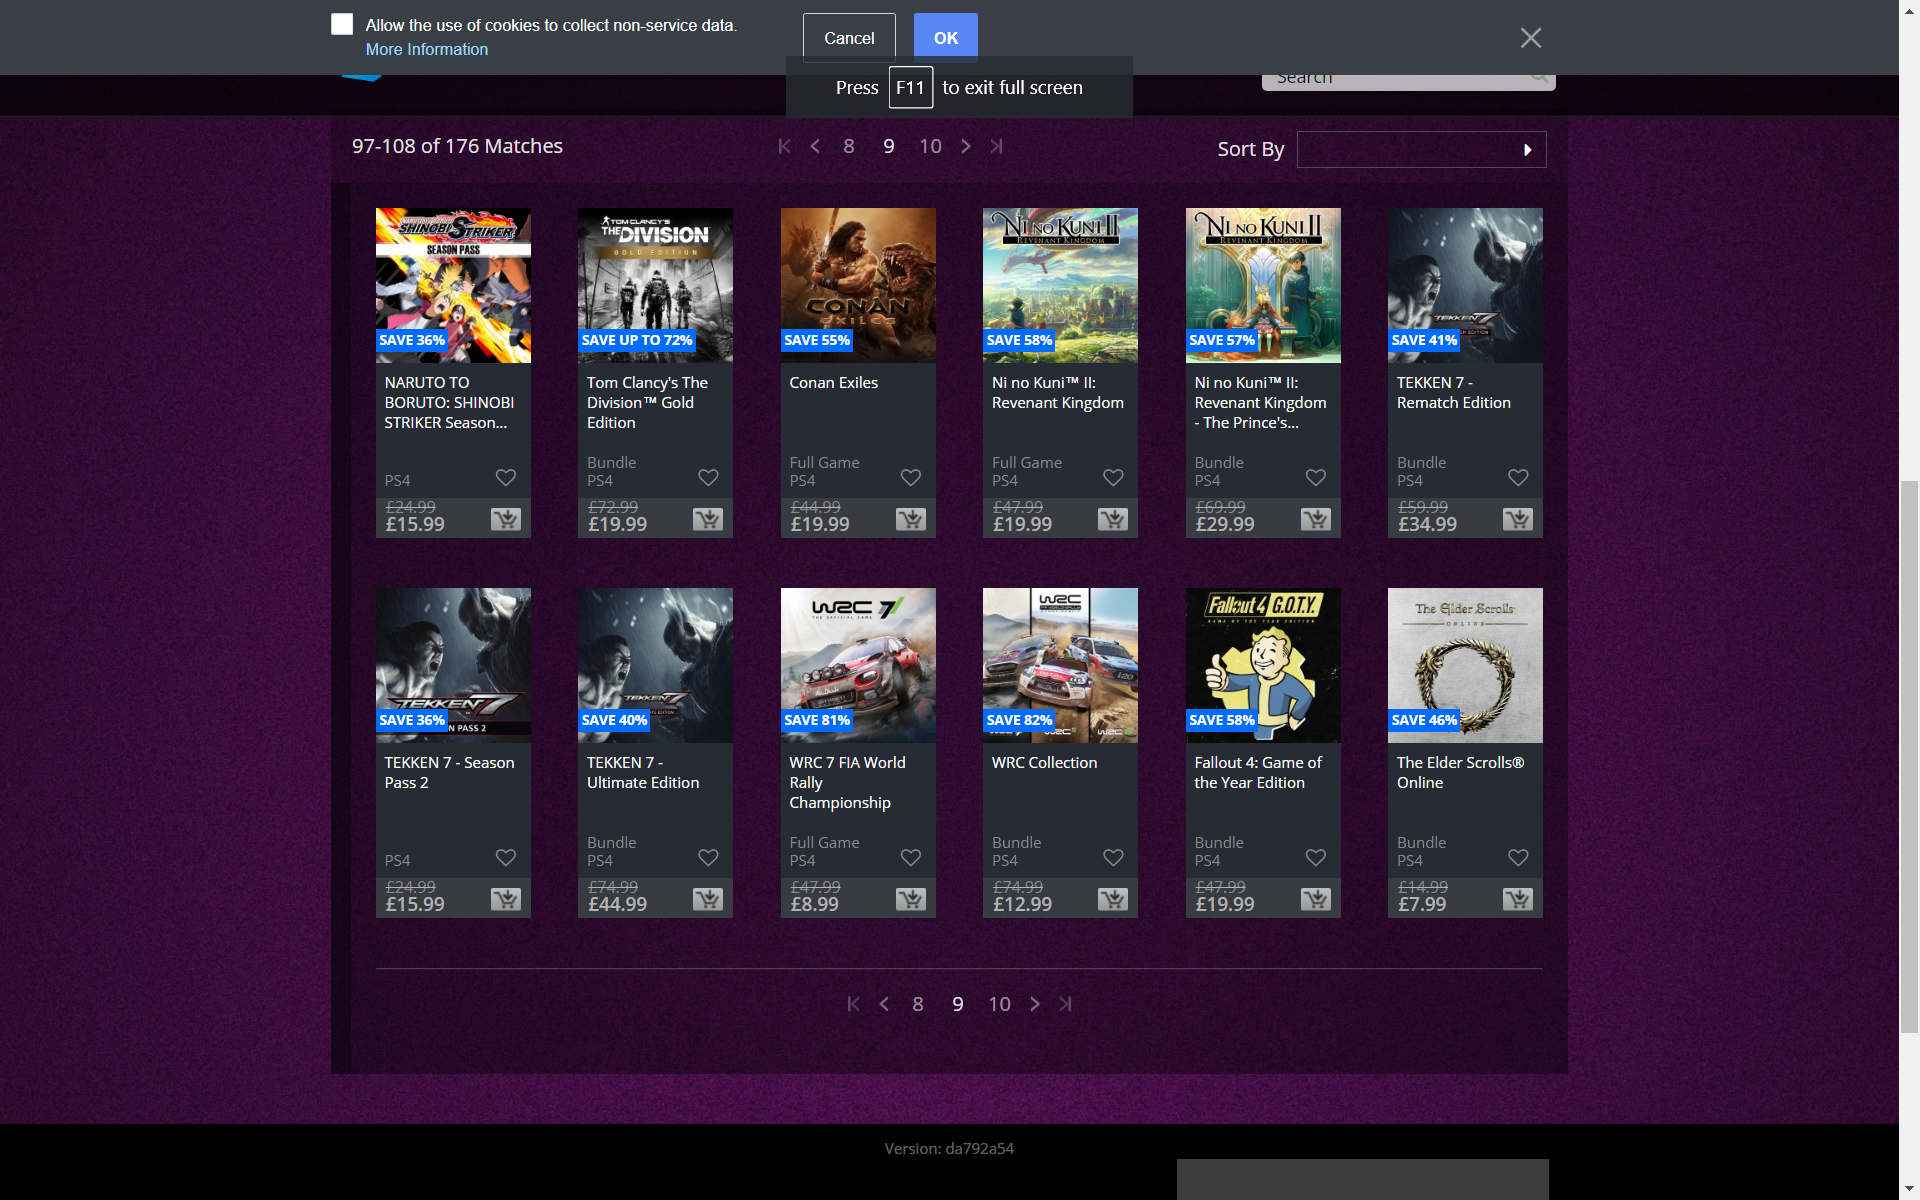This screenshot has height=1200, width=1920.
Task: Open Fallout 4 G.O.T.Y. cover thumbnail
Action: click(x=1263, y=665)
